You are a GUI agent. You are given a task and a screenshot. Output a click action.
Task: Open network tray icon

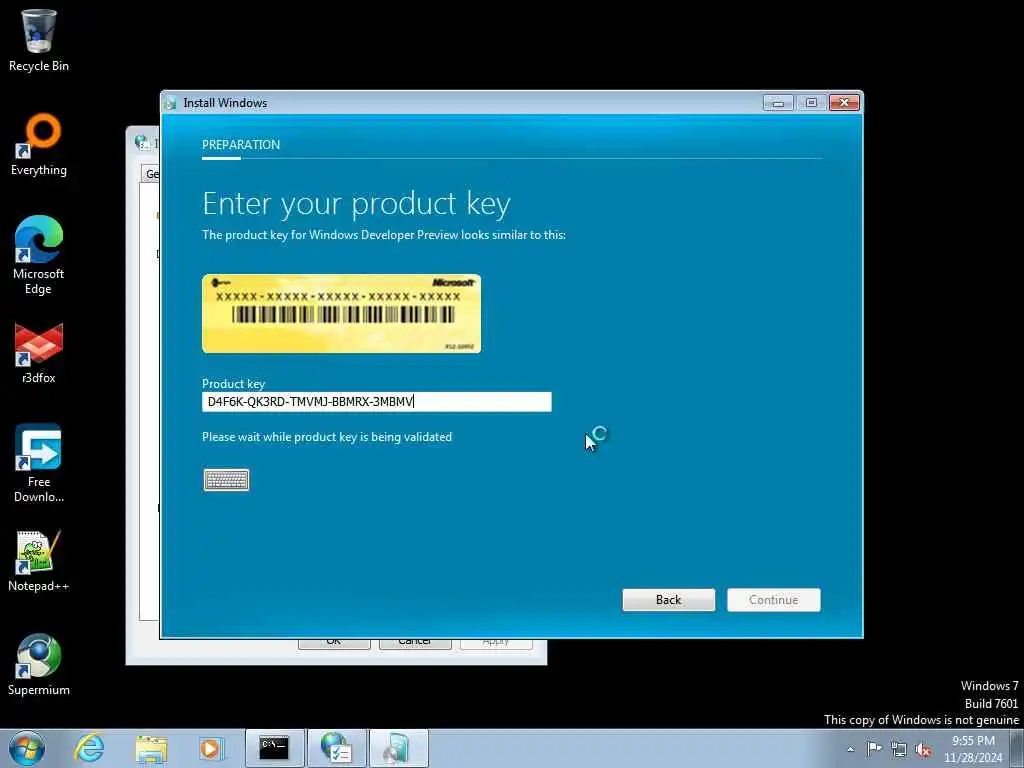(x=899, y=749)
